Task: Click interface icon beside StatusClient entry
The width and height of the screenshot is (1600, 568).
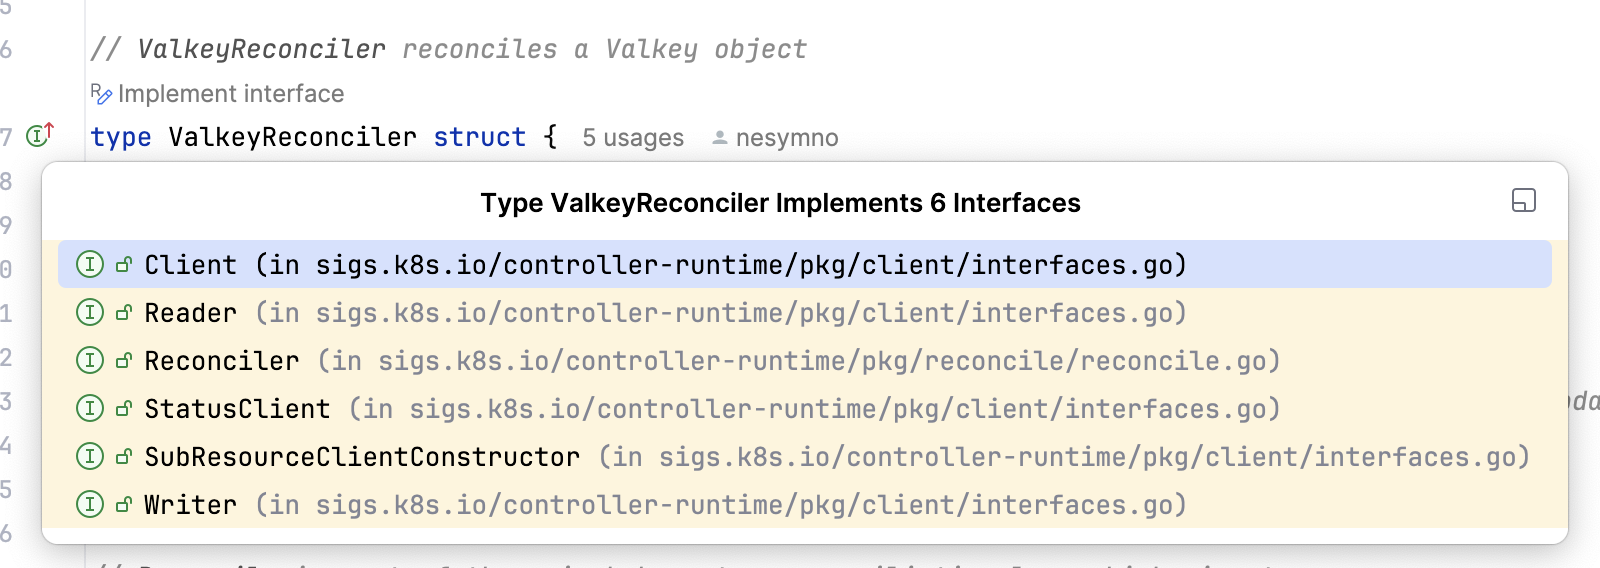Action: tap(90, 409)
